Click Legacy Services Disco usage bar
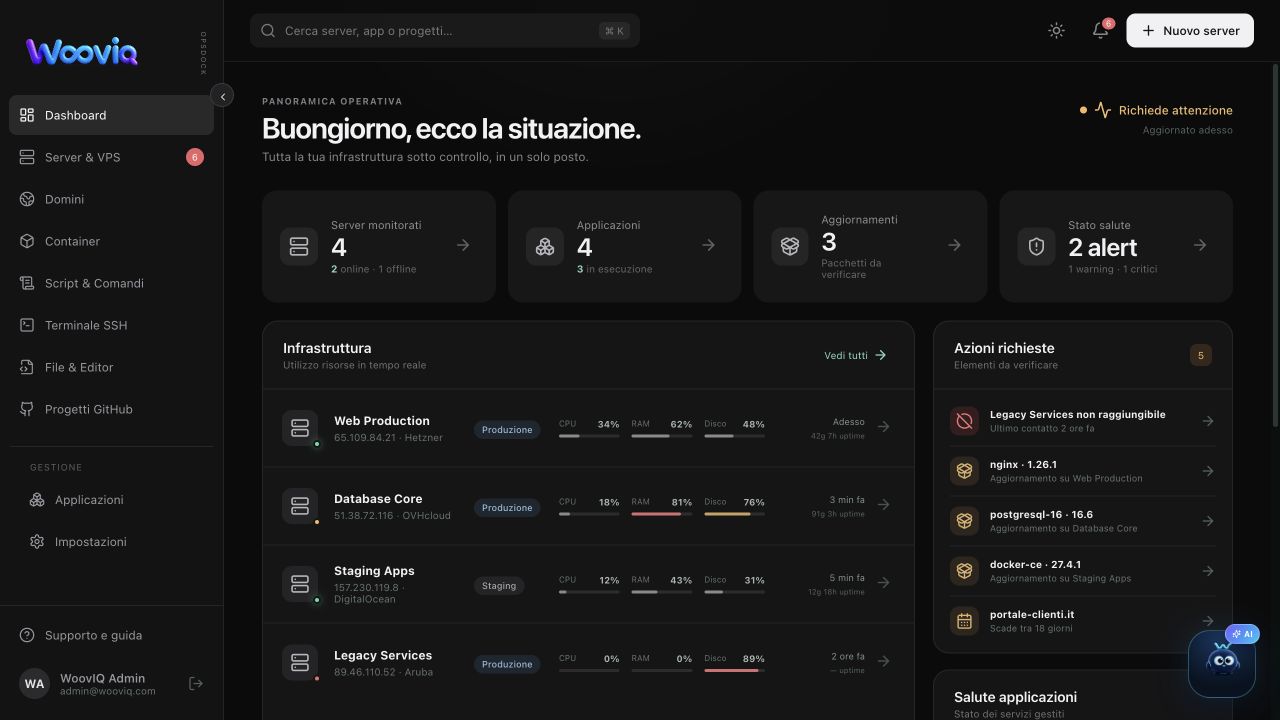 point(734,670)
